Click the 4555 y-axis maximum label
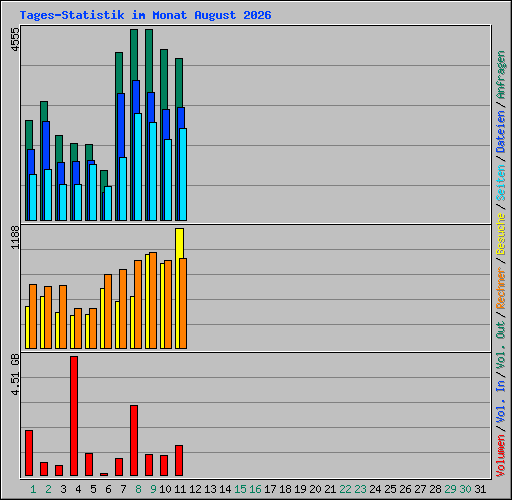The image size is (512, 500). click(15, 40)
